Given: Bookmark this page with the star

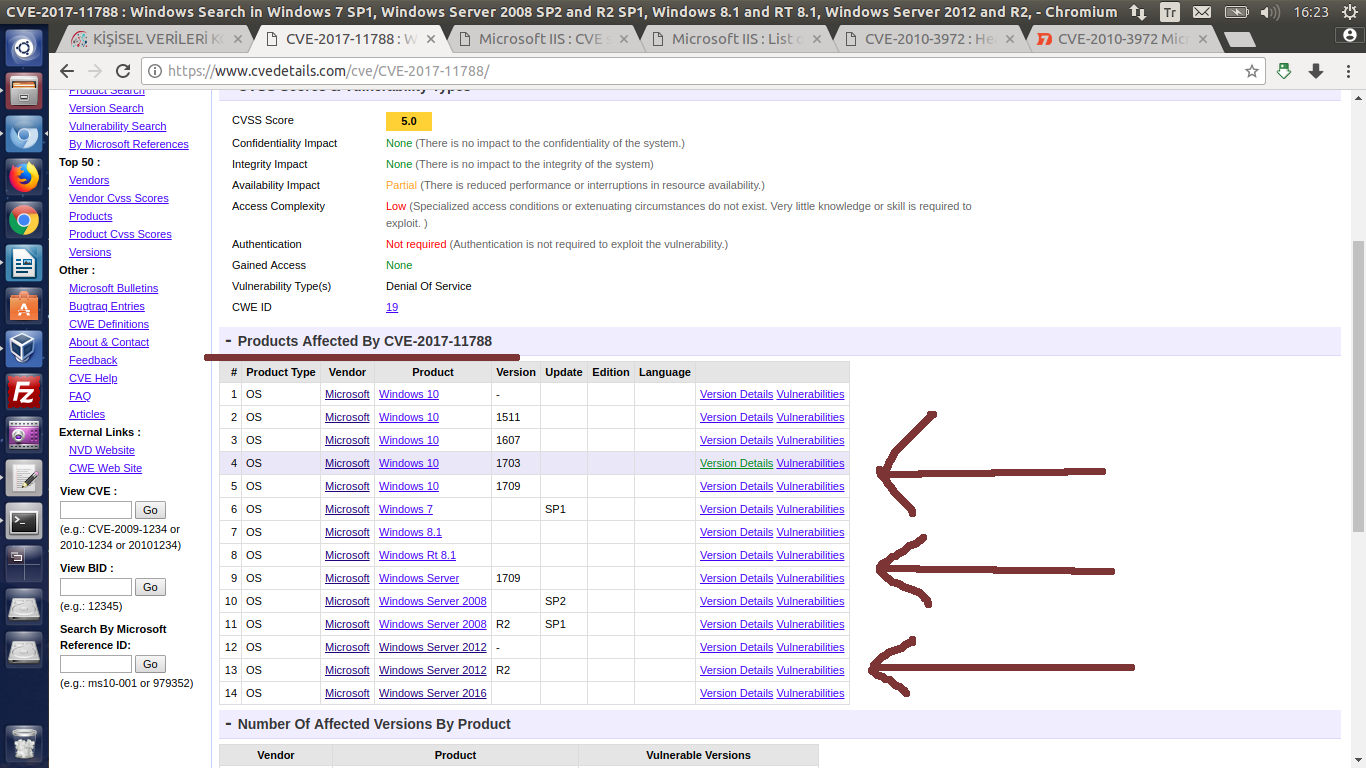Looking at the screenshot, I should [x=1251, y=72].
